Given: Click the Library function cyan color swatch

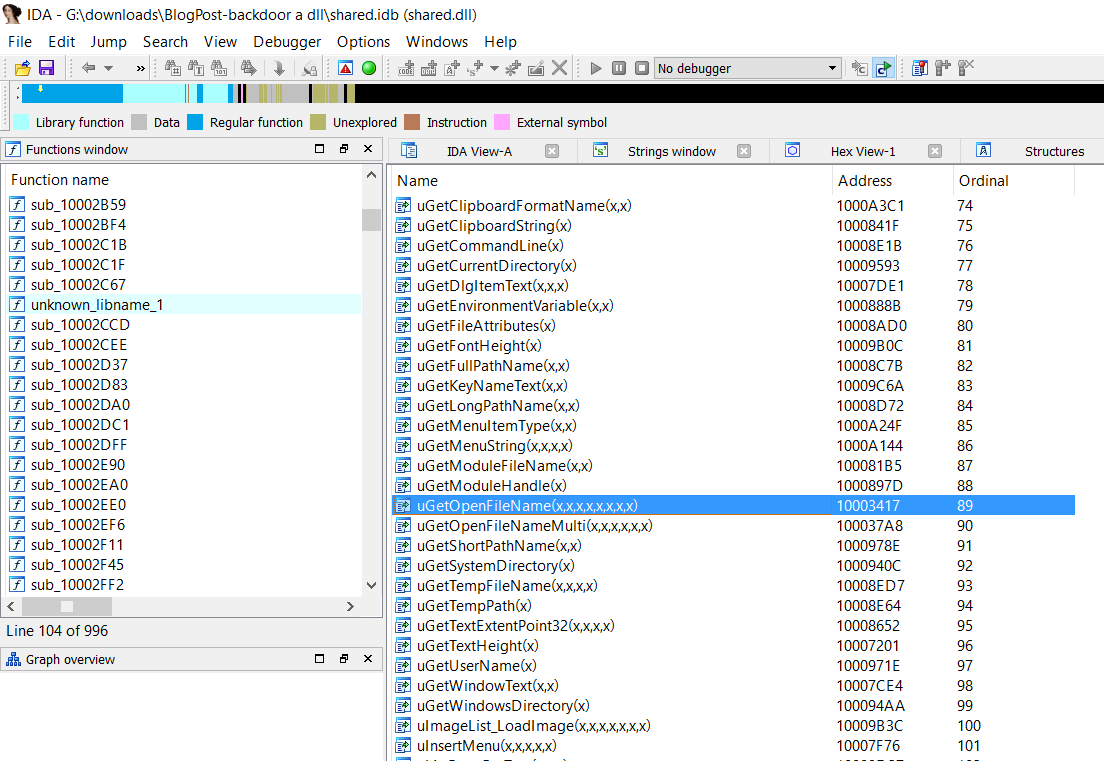Looking at the screenshot, I should 21,122.
